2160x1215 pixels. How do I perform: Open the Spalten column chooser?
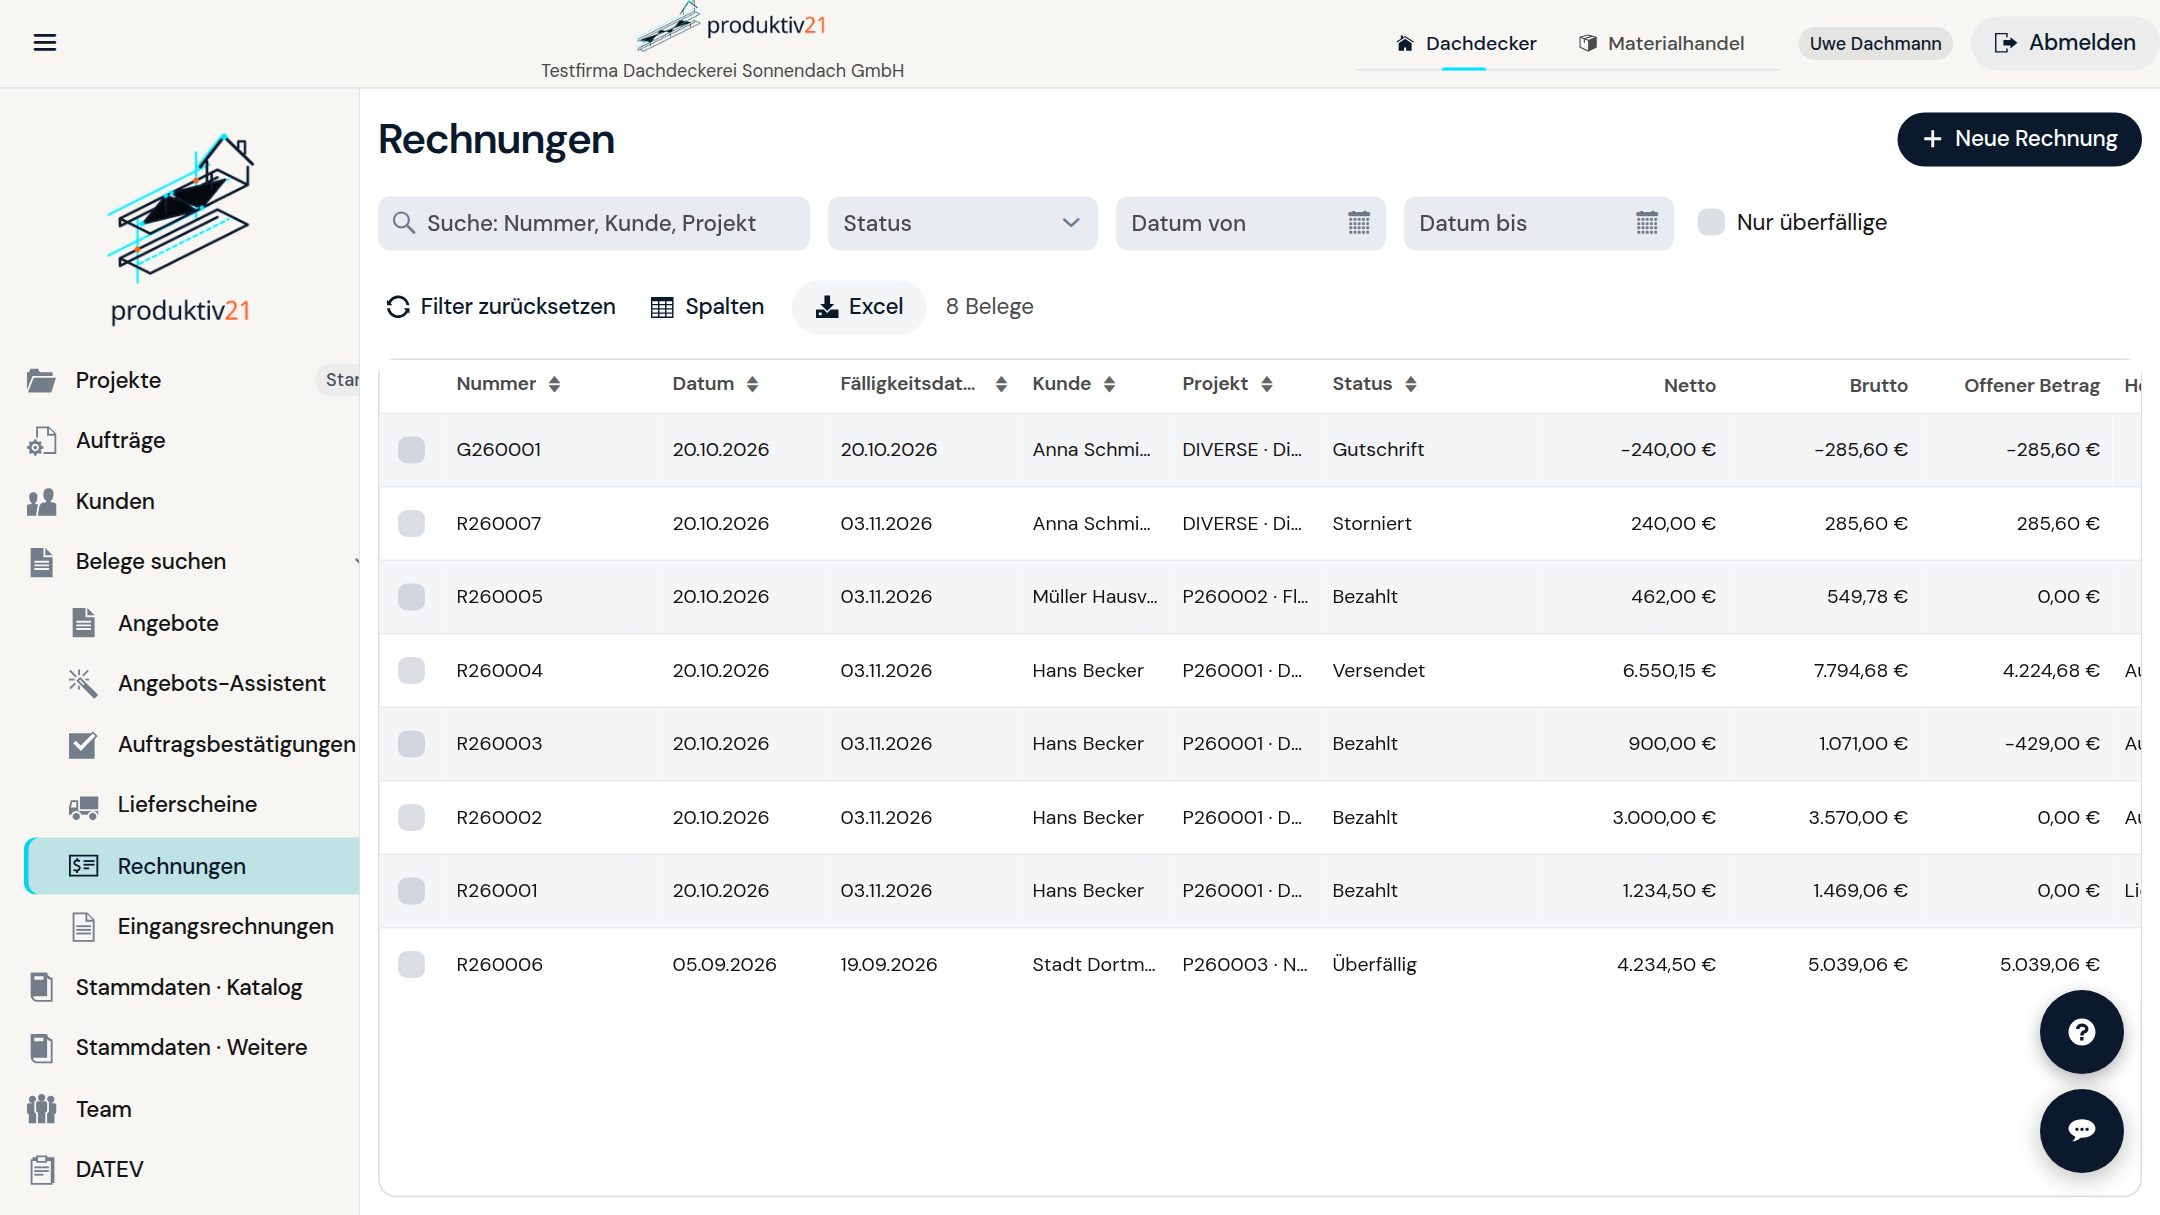point(707,306)
